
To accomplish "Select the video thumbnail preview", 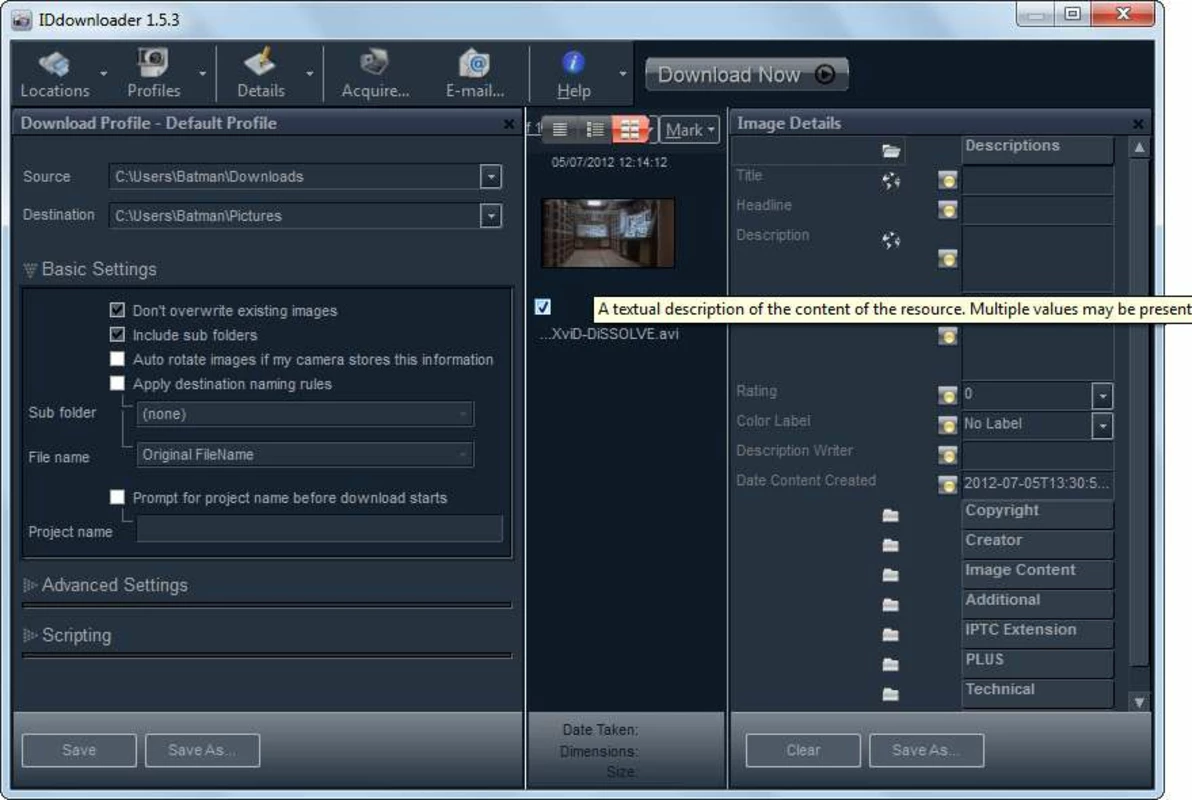I will click(607, 233).
